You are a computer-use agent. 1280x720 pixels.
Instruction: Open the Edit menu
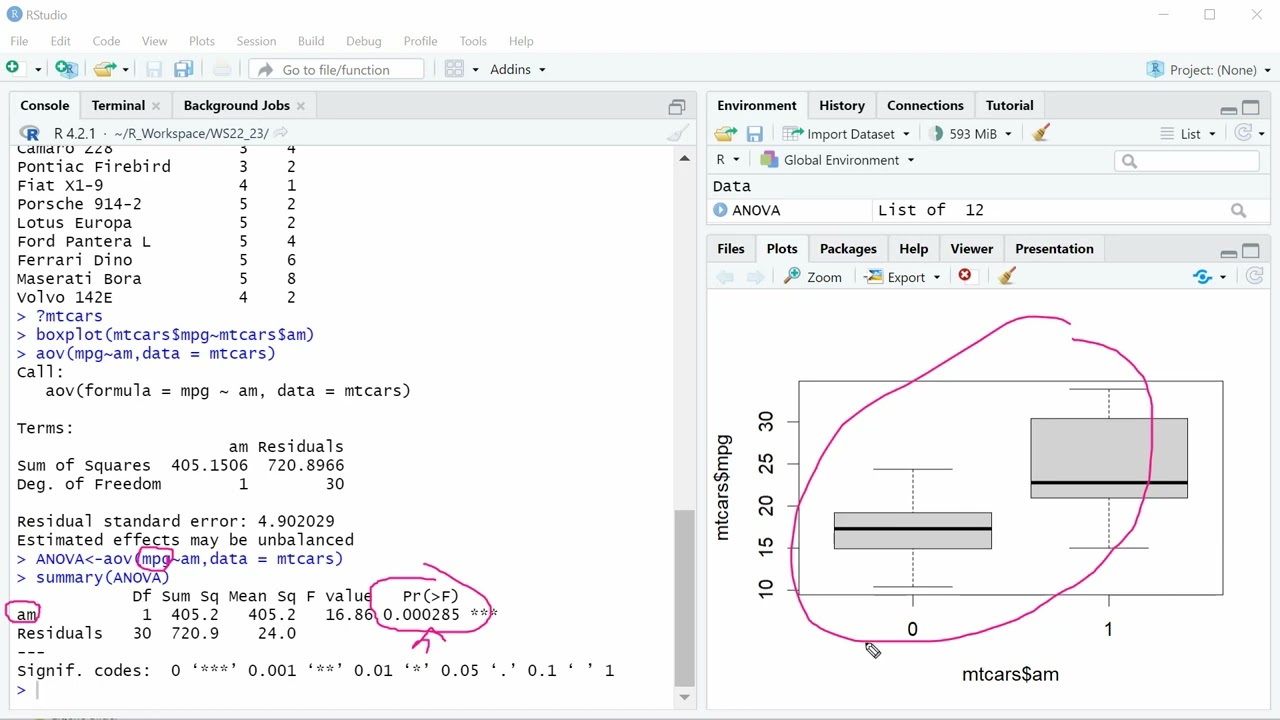(61, 41)
